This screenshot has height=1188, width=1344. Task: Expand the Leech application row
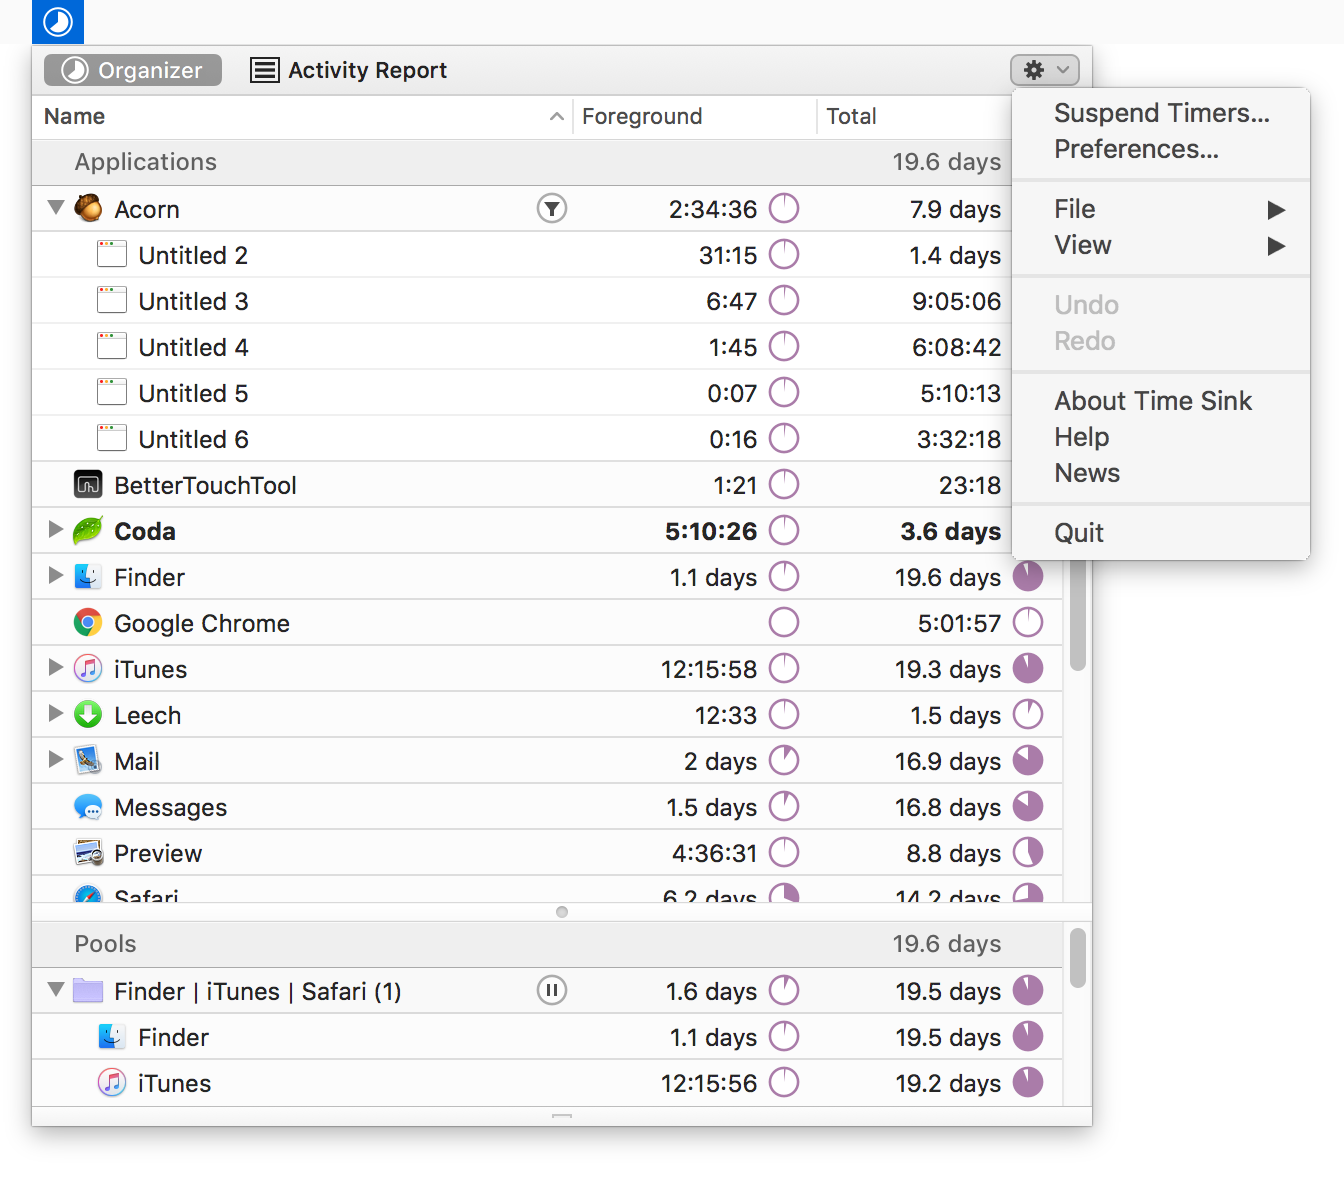pyautogui.click(x=56, y=713)
